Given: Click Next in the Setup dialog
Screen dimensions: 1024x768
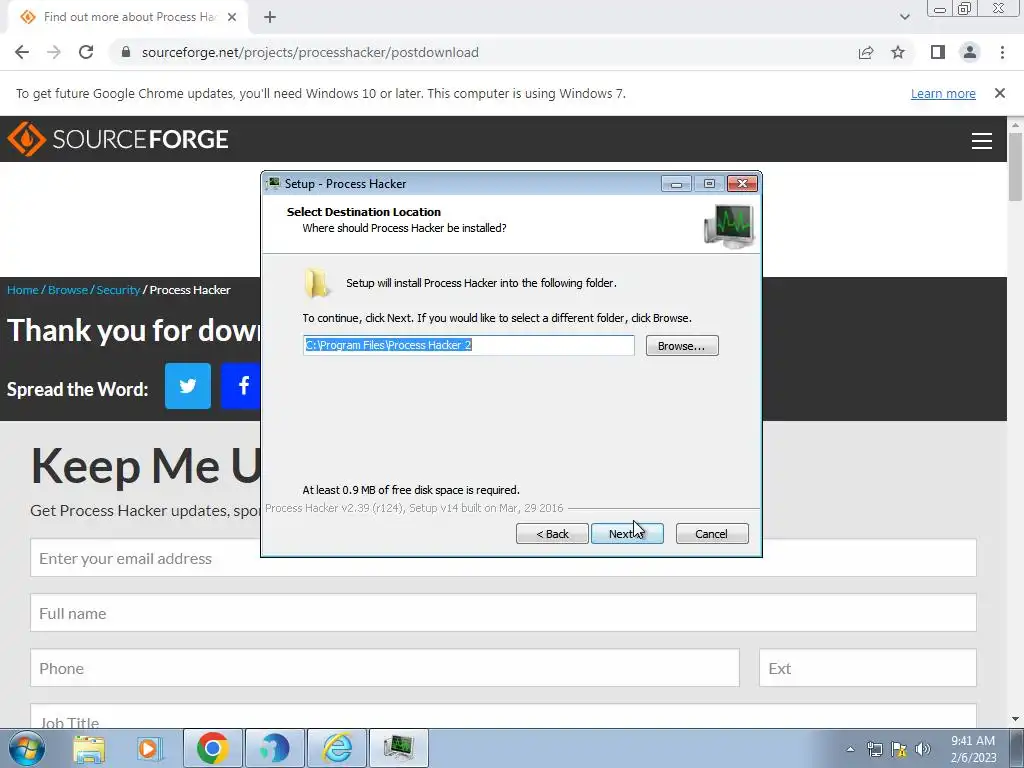Looking at the screenshot, I should click(627, 534).
